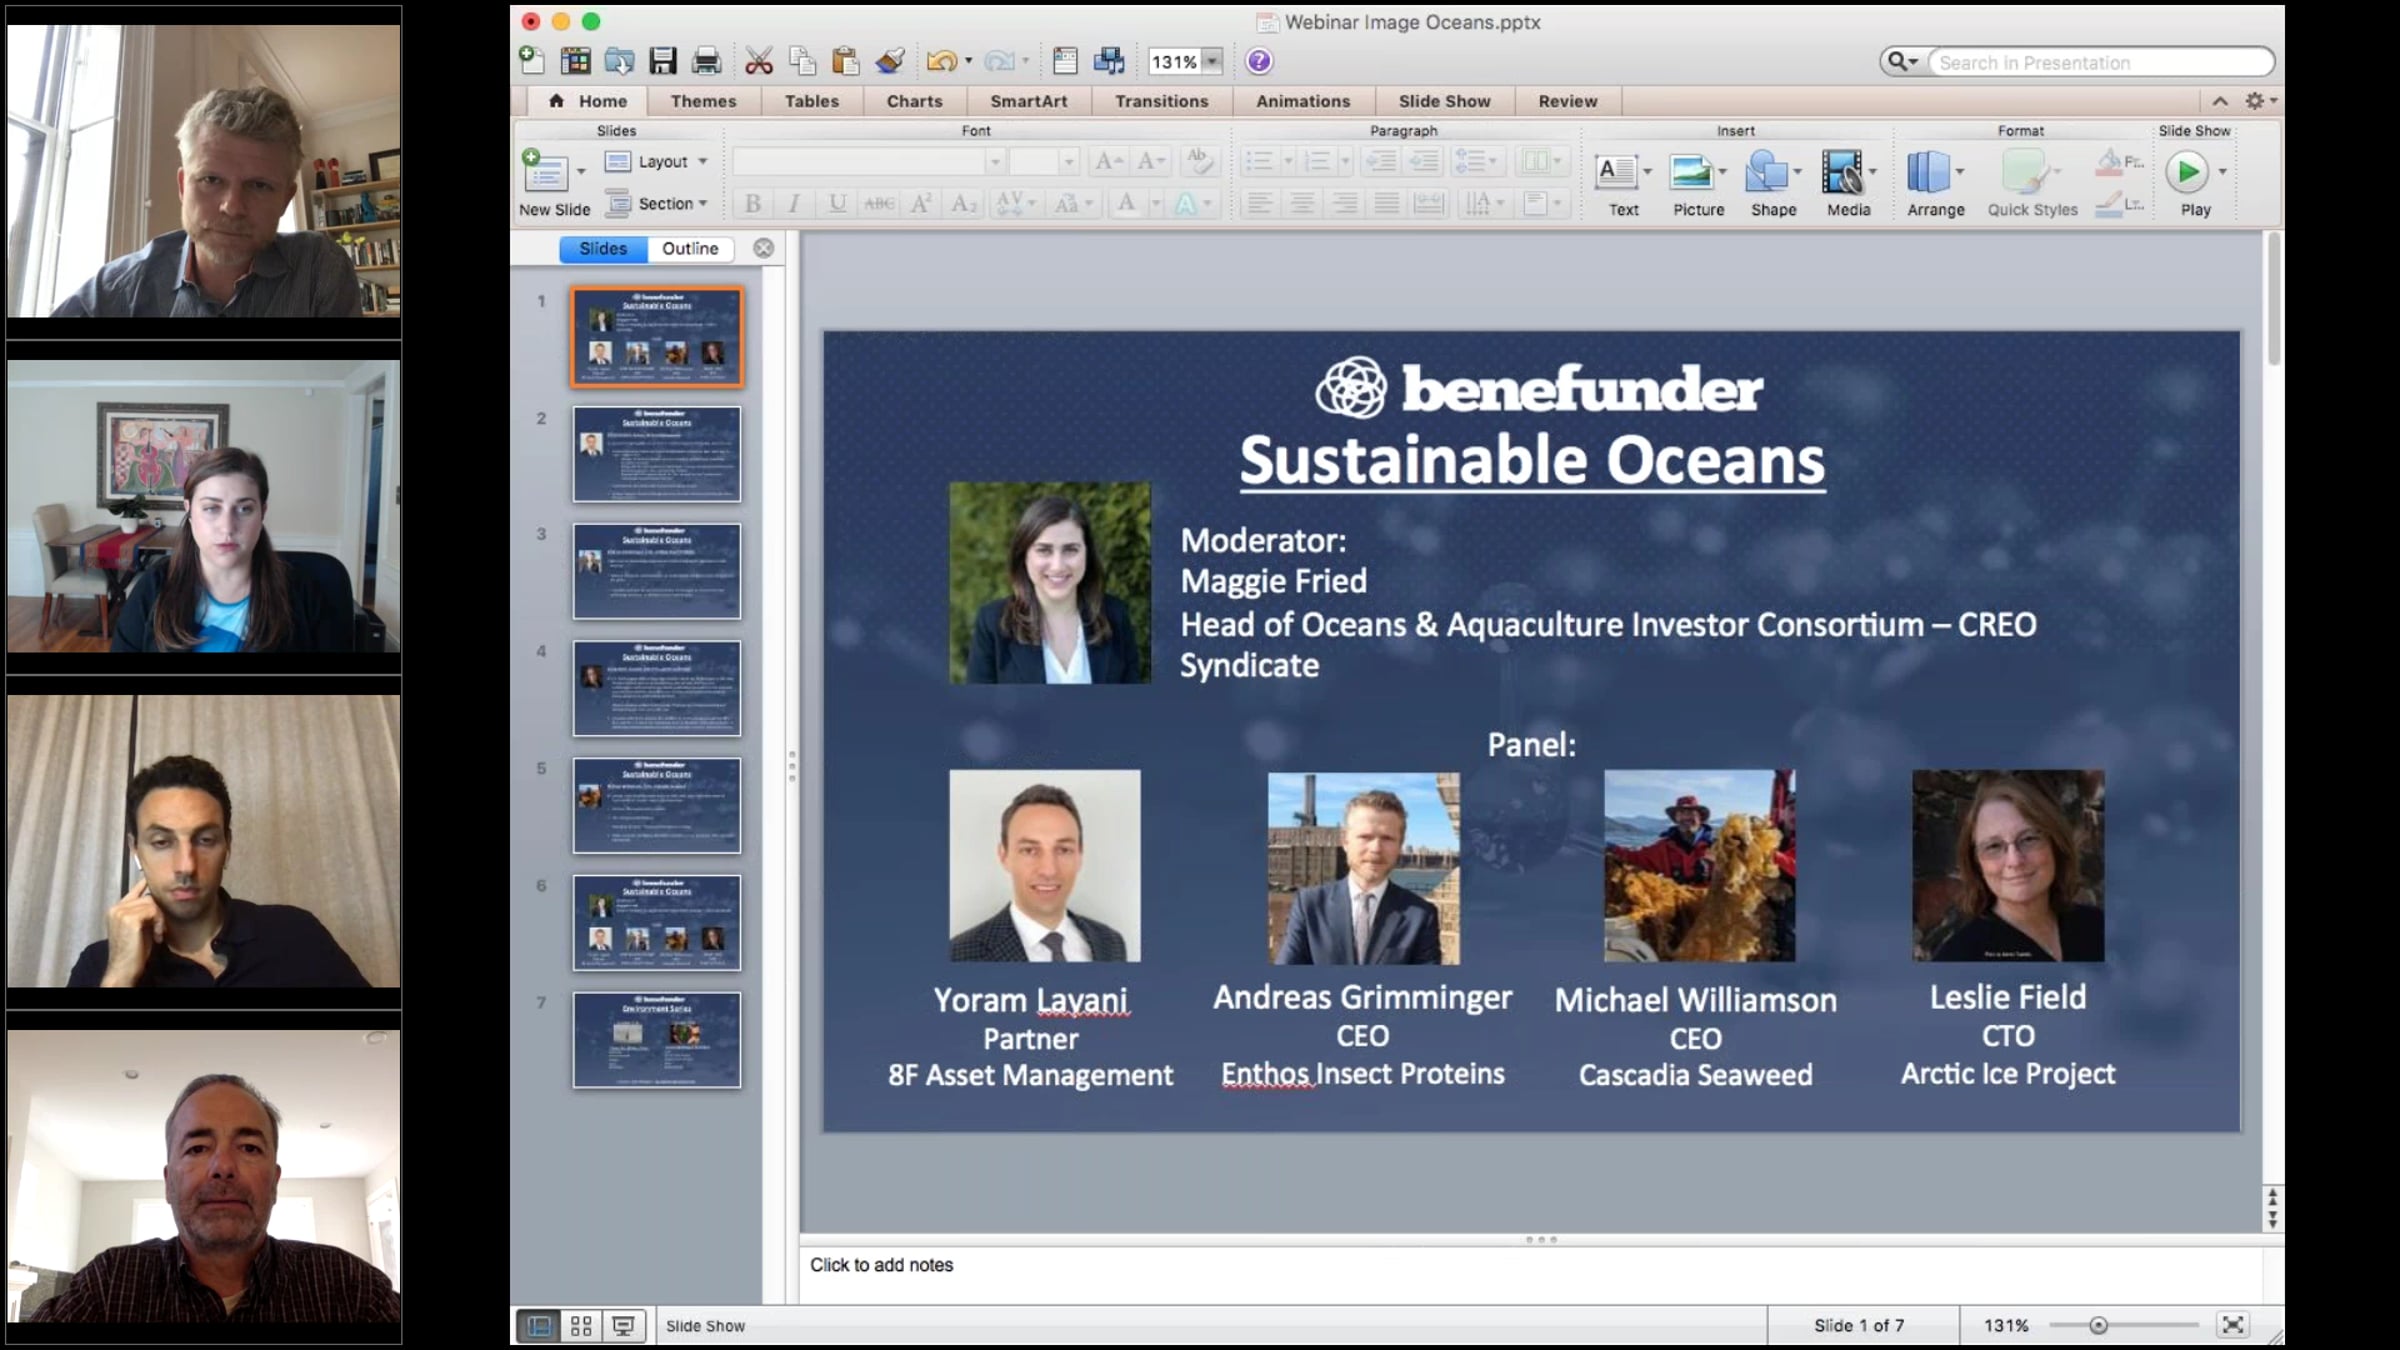Switch sidebar to Outline view
Viewport: 2400px width, 1350px height.
click(x=689, y=249)
